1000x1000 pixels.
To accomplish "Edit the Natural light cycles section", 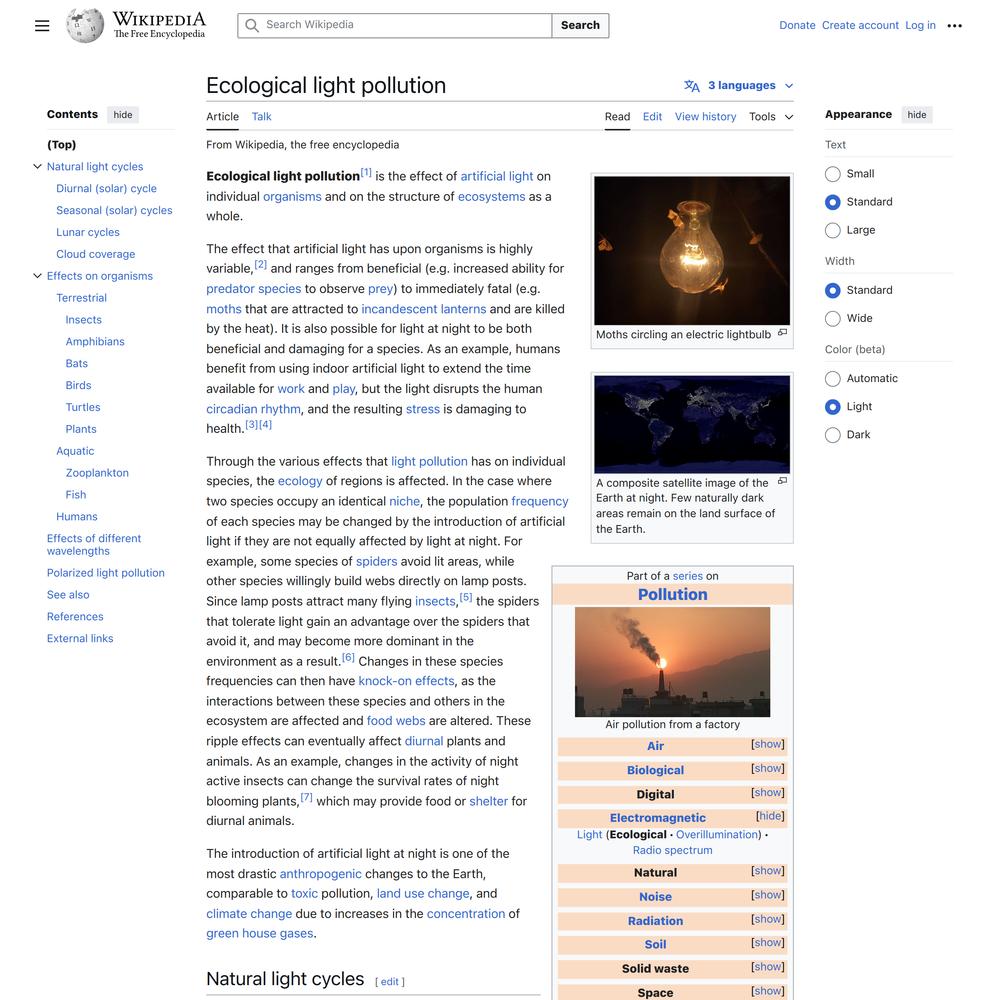I will click(x=390, y=982).
